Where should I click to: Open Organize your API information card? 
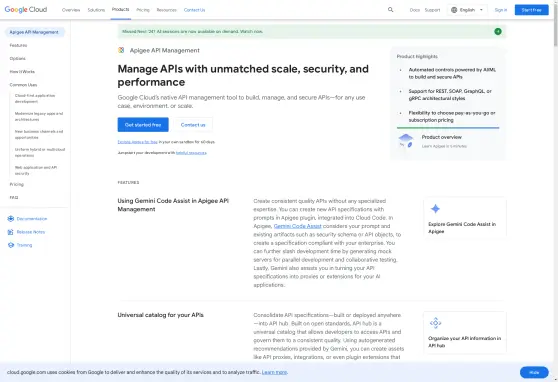tap(465, 333)
